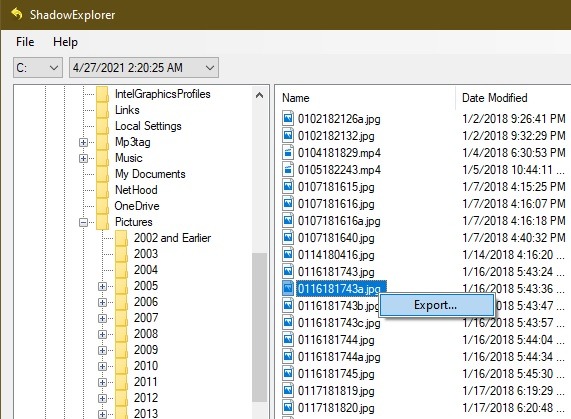
Task: Click the image icon of 0102182126a.jpg
Action: [288, 118]
